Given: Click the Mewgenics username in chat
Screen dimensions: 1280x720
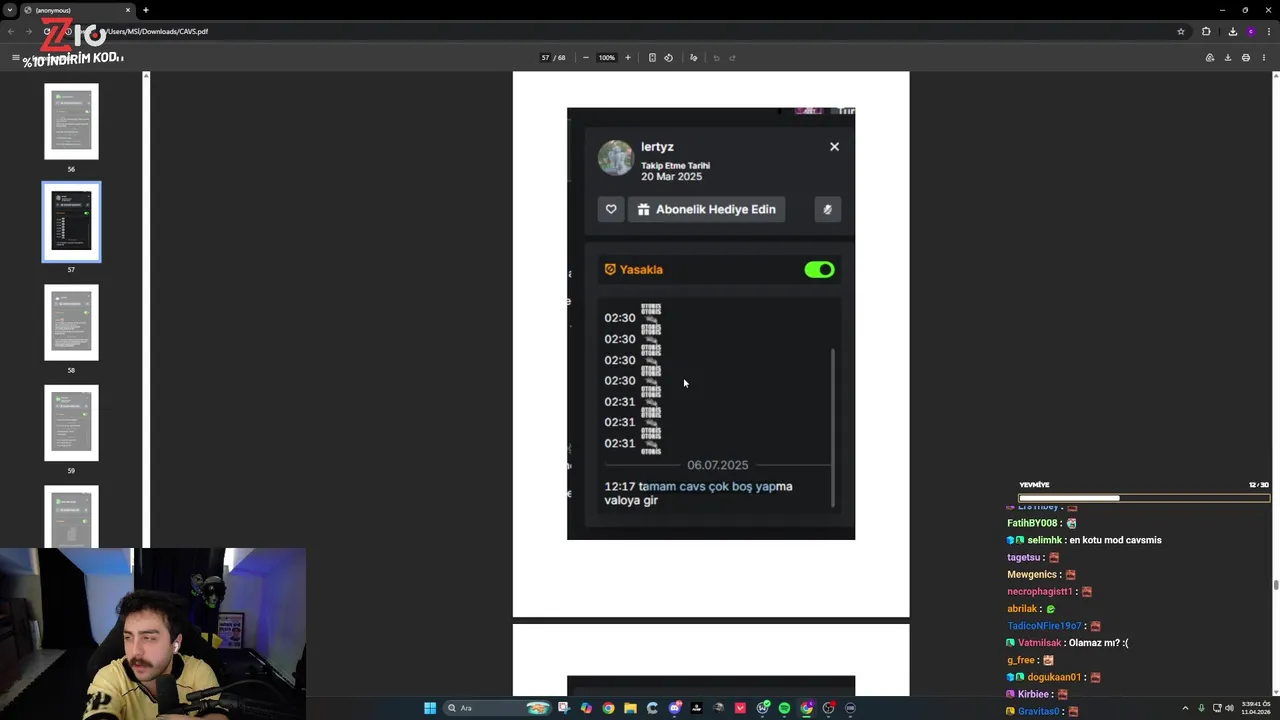Looking at the screenshot, I should [1032, 575].
